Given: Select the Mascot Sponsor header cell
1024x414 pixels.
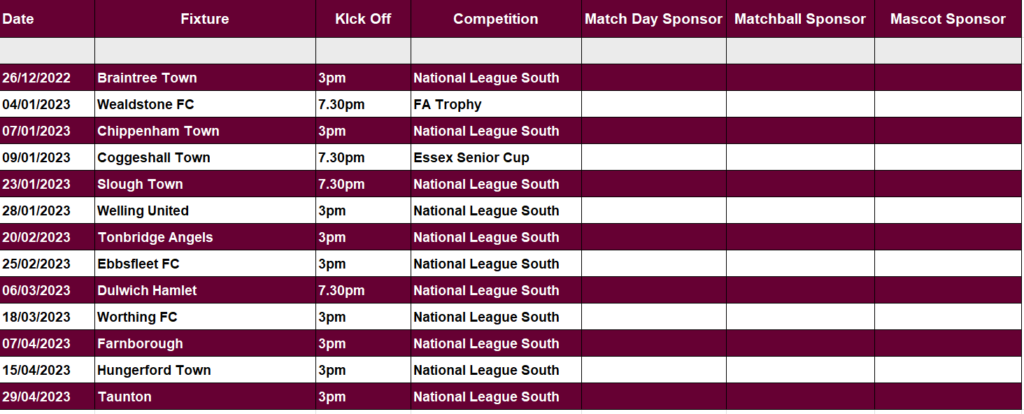Looking at the screenshot, I should point(949,19).
